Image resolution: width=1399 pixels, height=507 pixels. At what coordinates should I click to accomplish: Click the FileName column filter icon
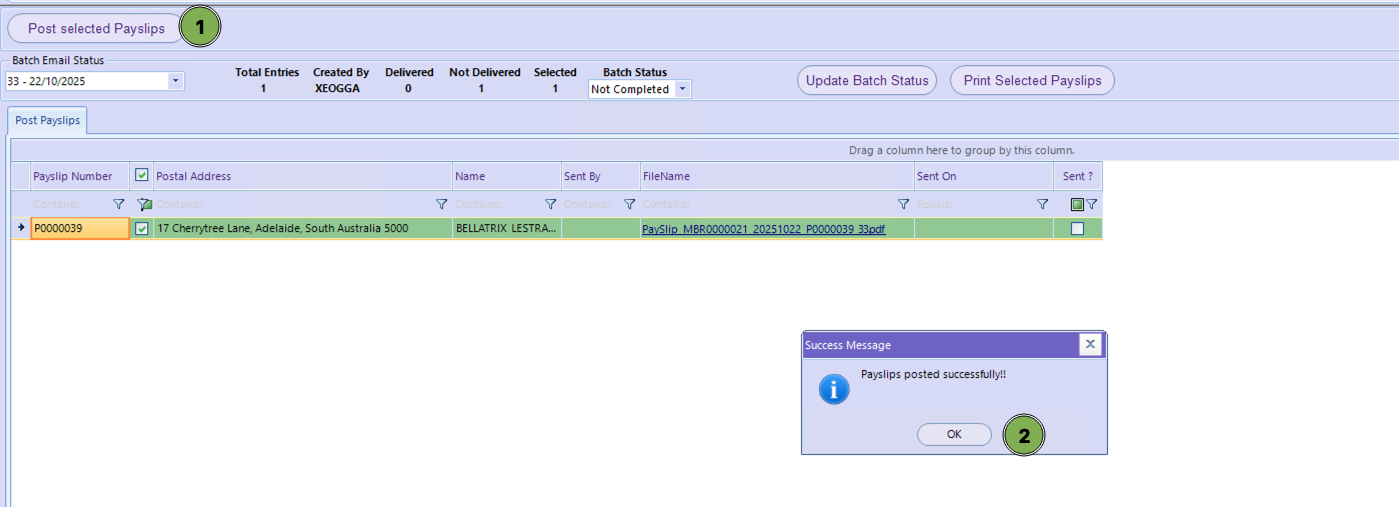coord(903,204)
